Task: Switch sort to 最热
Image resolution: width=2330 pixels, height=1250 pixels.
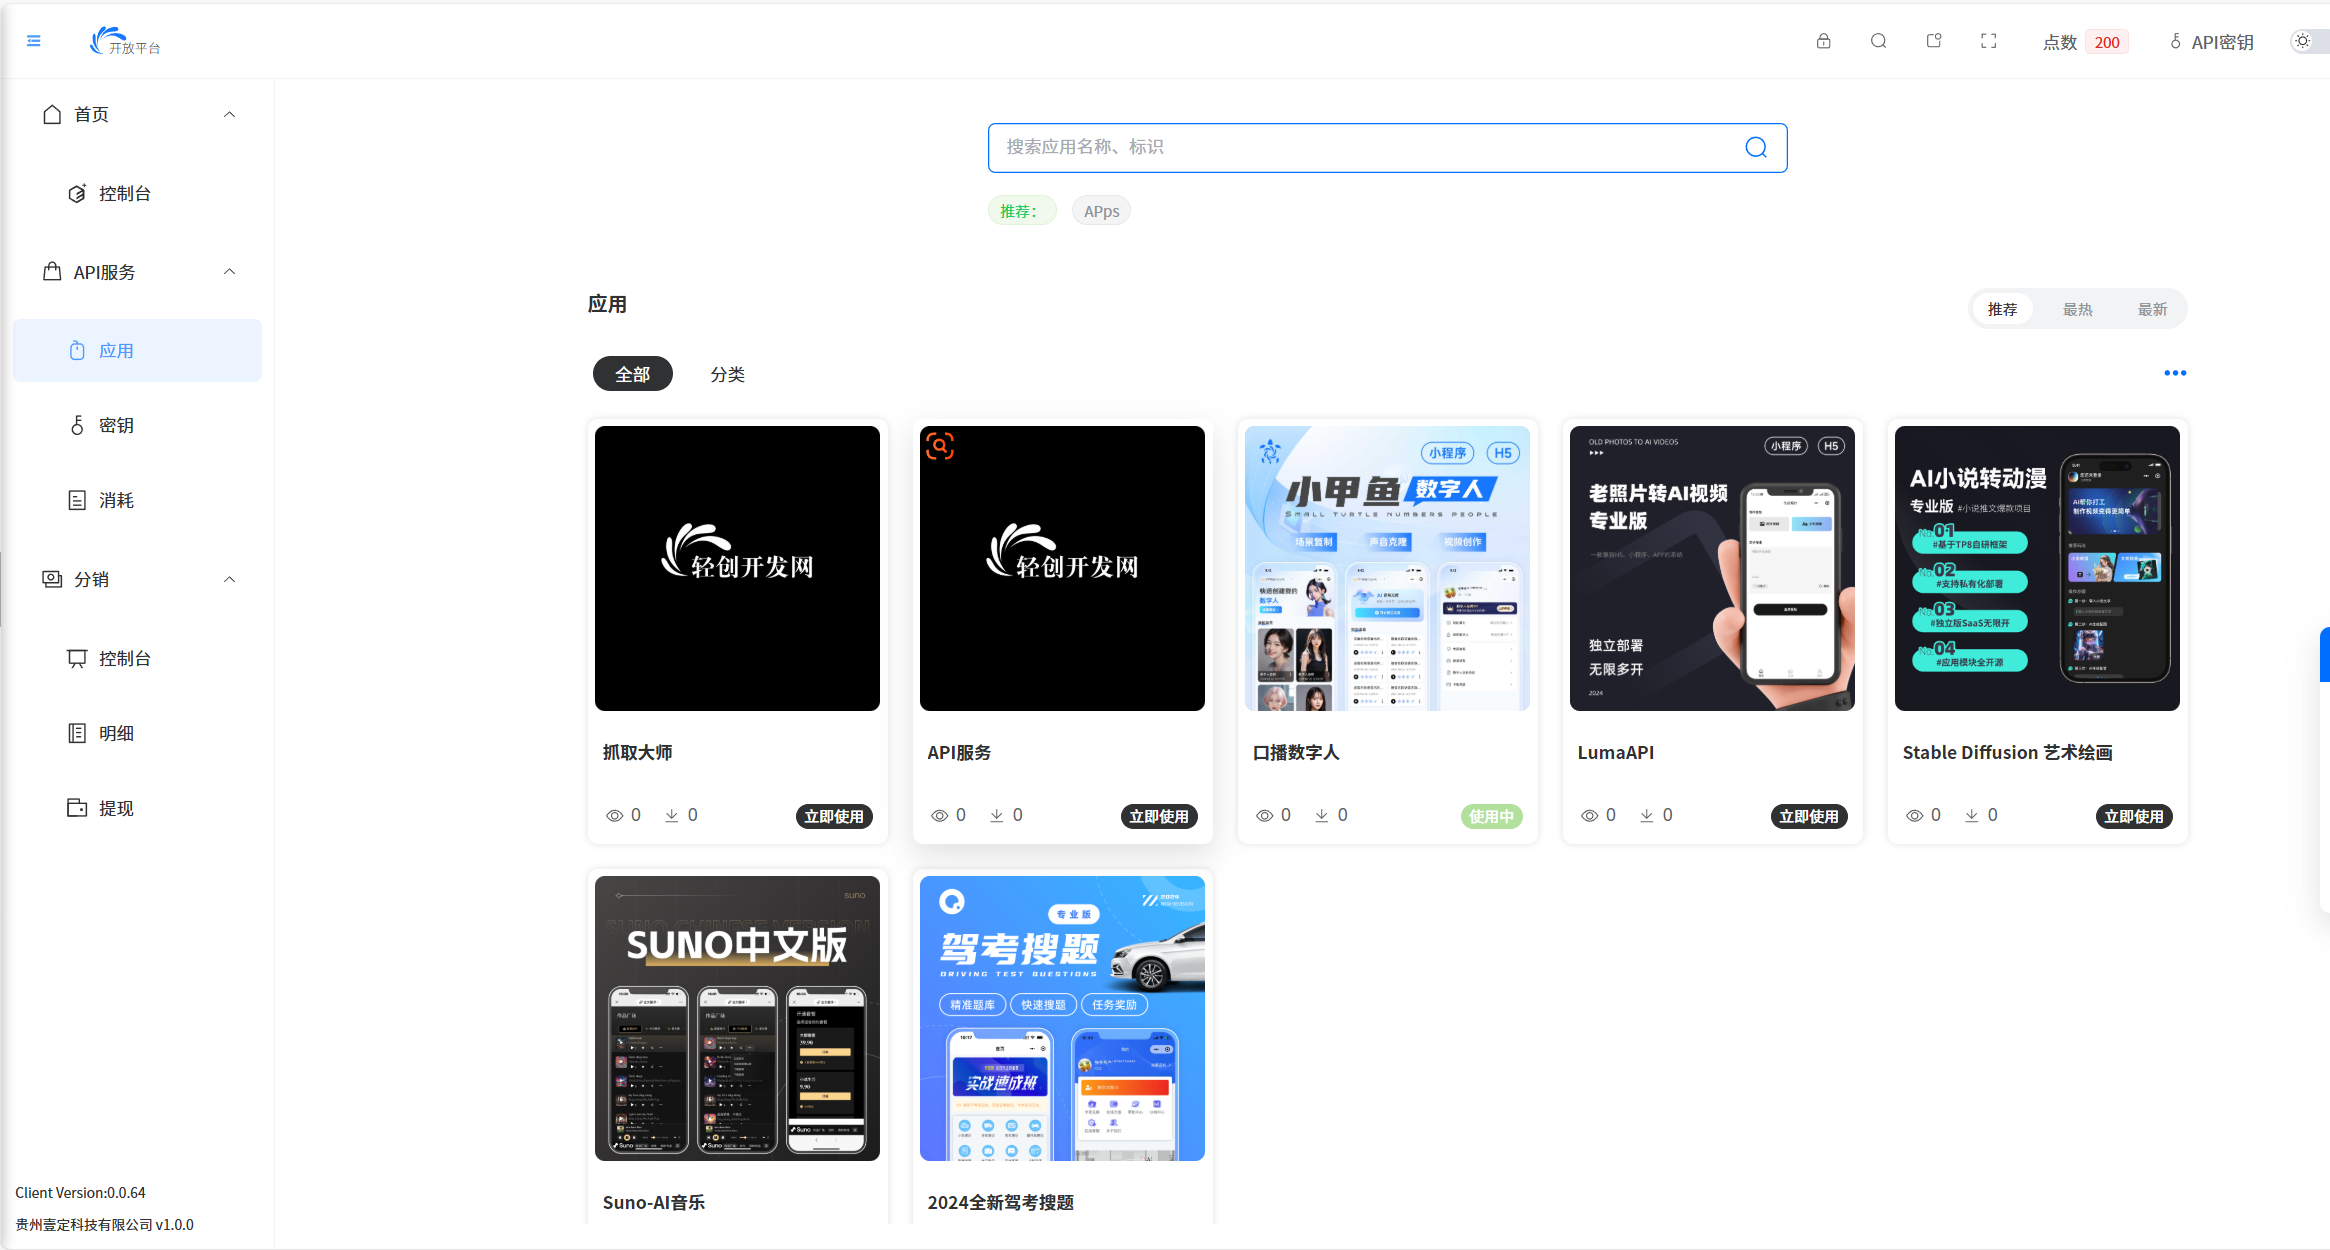Action: coord(2077,310)
